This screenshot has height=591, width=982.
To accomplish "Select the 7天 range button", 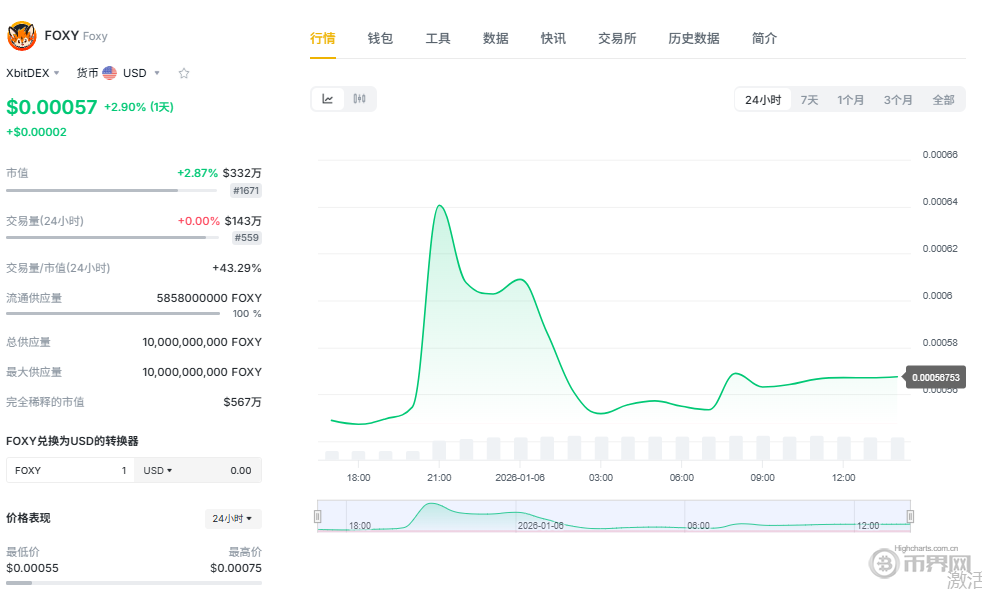I will click(809, 99).
